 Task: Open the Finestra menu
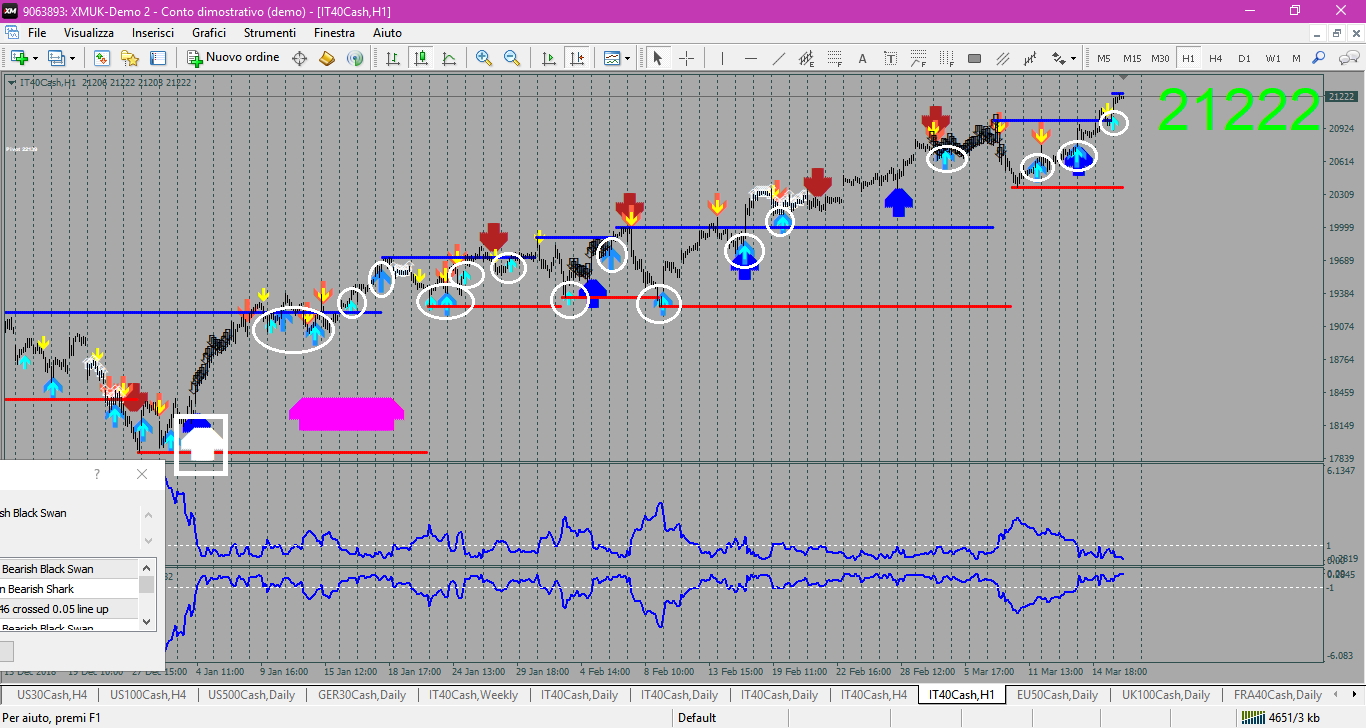click(x=334, y=33)
